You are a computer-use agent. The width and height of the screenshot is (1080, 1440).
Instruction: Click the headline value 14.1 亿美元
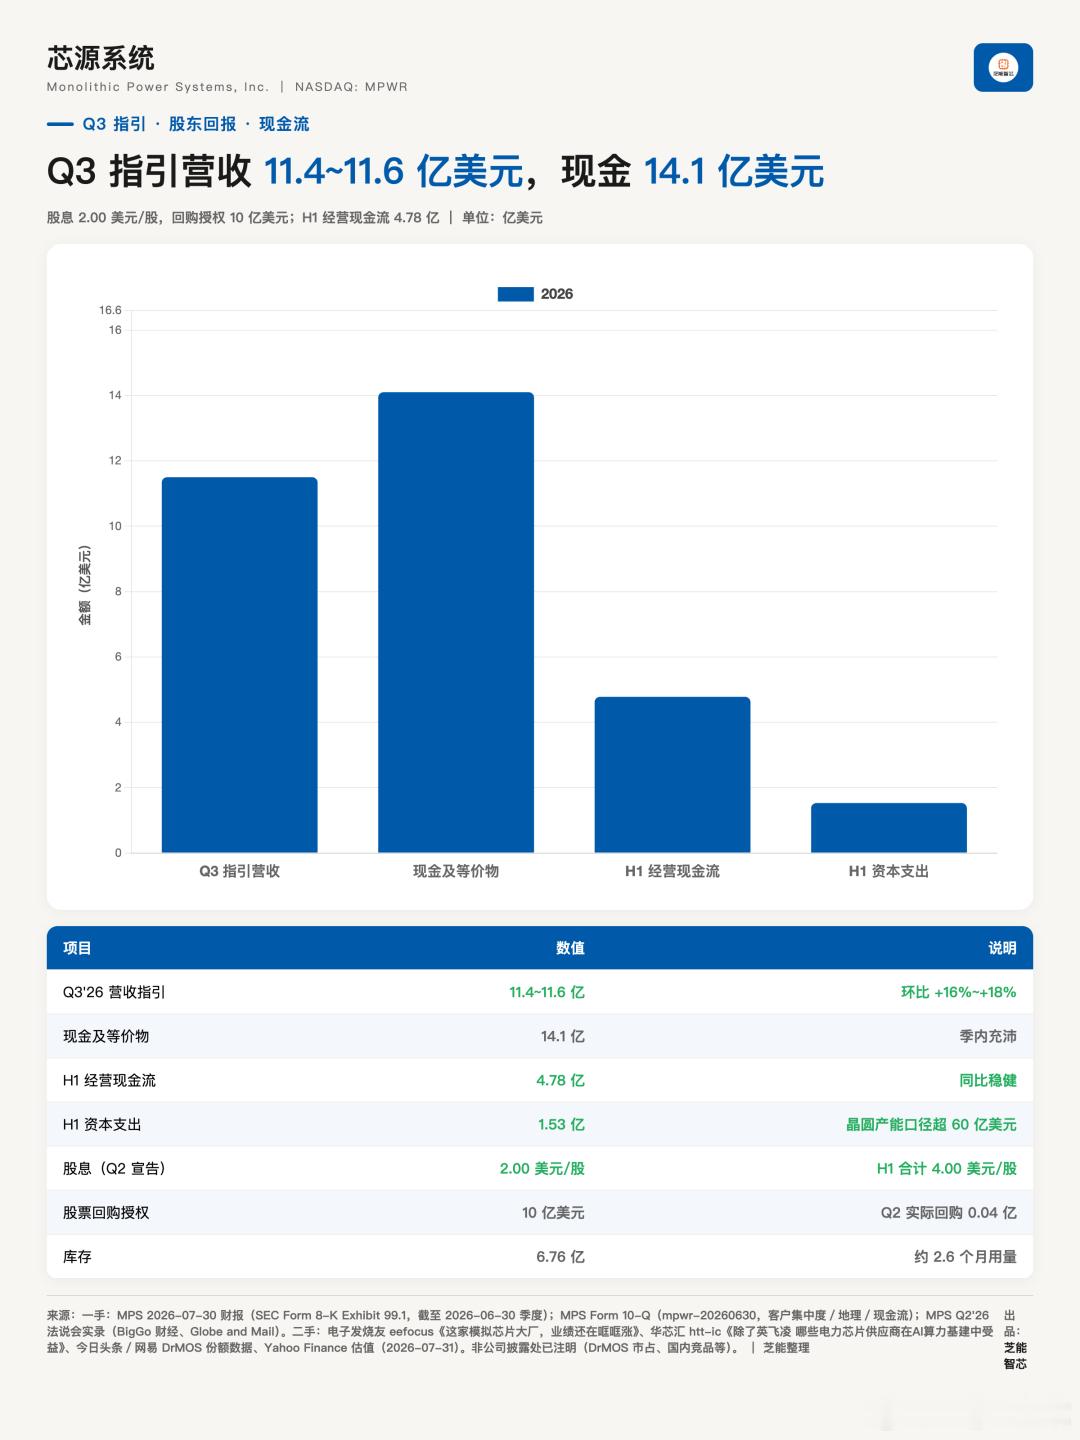tap(734, 172)
